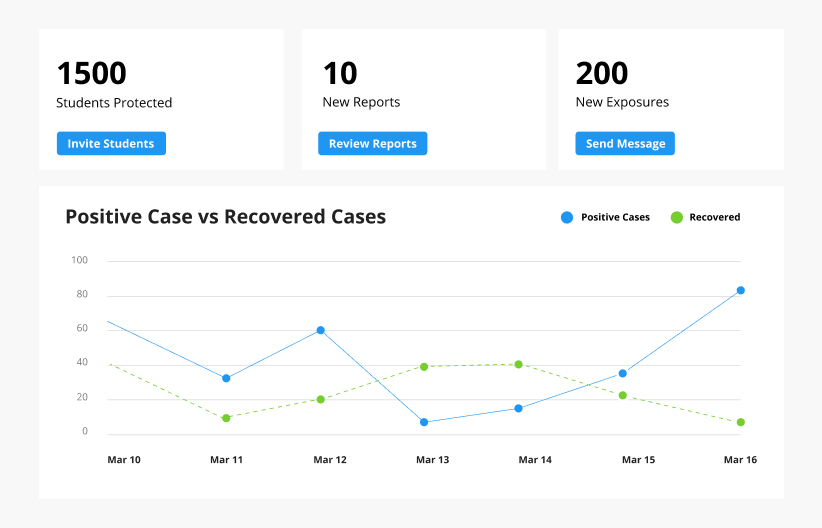Click the 1500 students count
Viewport: 822px width, 528px height.
coord(92,73)
